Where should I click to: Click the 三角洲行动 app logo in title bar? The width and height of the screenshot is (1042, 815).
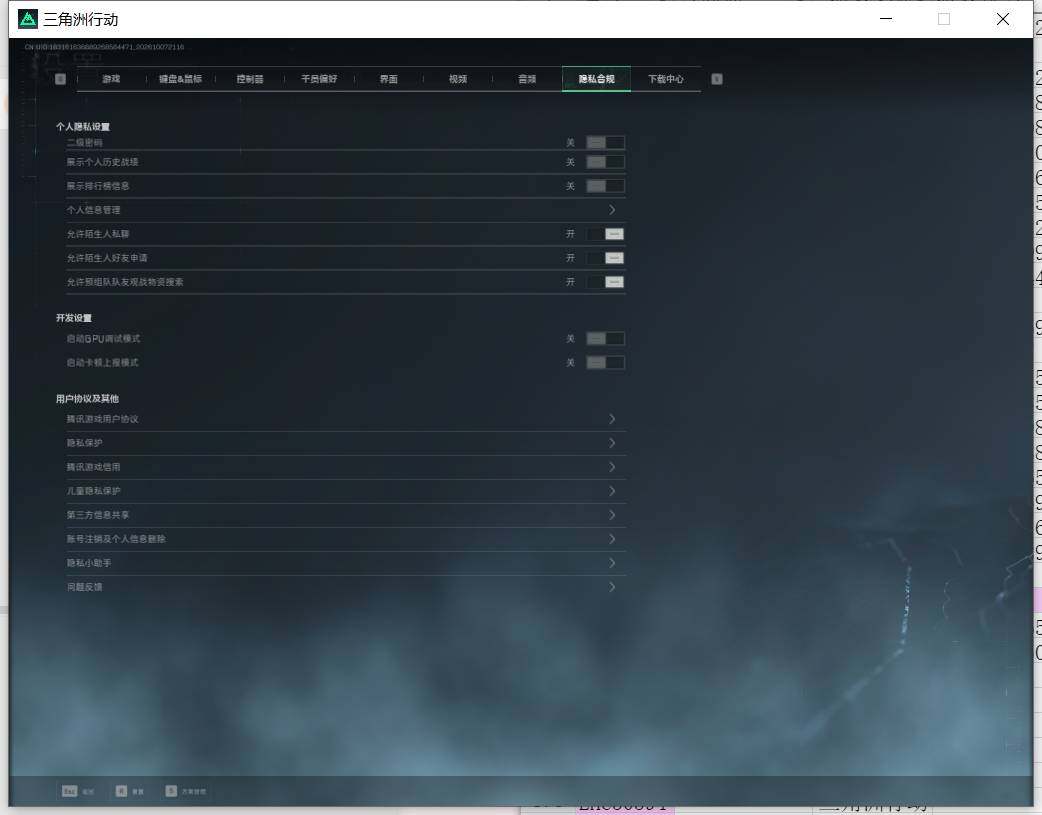coord(28,19)
